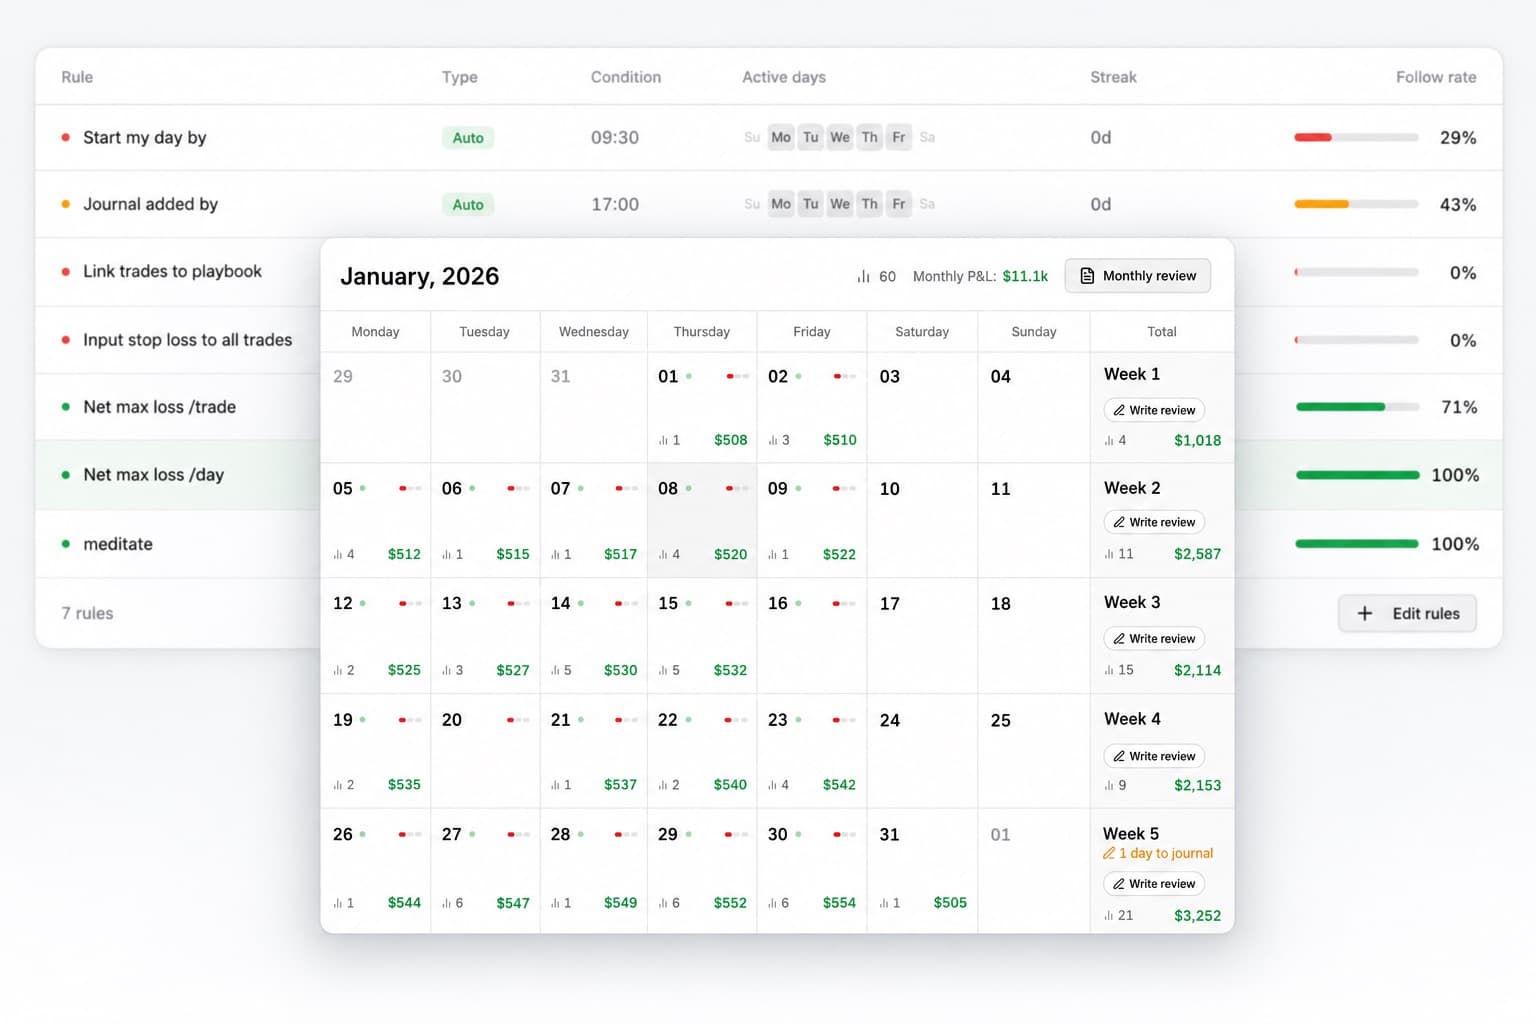The width and height of the screenshot is (1536, 1024).
Task: Click the Monthly P&L value $11.1k
Action: [1025, 276]
